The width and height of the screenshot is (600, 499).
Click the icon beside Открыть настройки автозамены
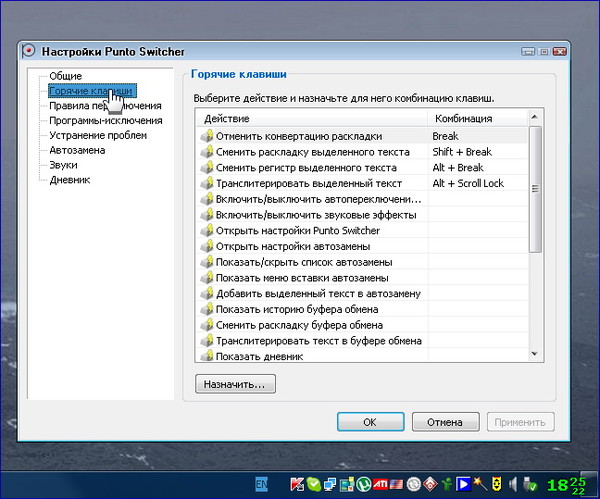(x=207, y=246)
